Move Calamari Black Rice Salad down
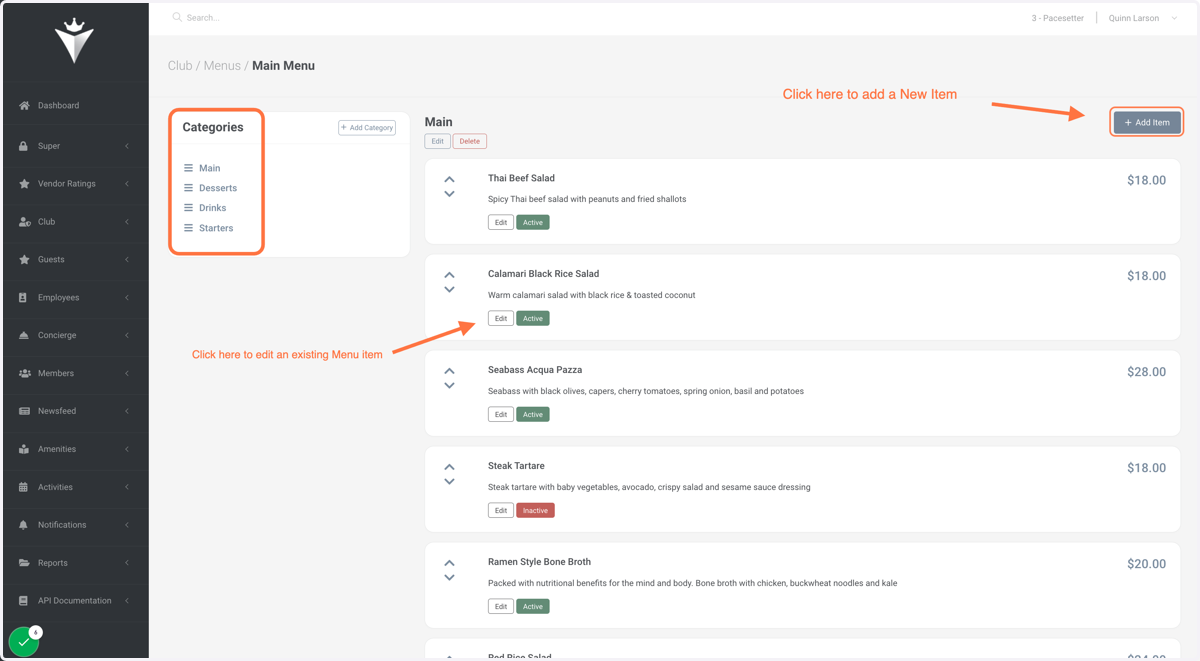The height and width of the screenshot is (661, 1200). pos(449,290)
